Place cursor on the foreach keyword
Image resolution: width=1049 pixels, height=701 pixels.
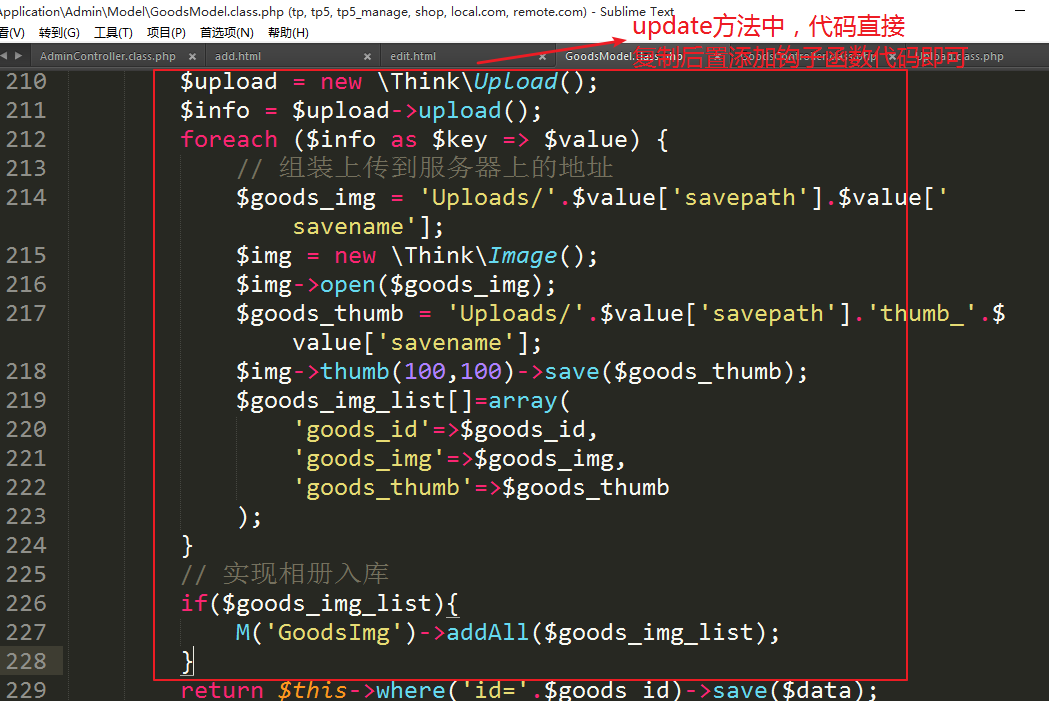point(229,139)
